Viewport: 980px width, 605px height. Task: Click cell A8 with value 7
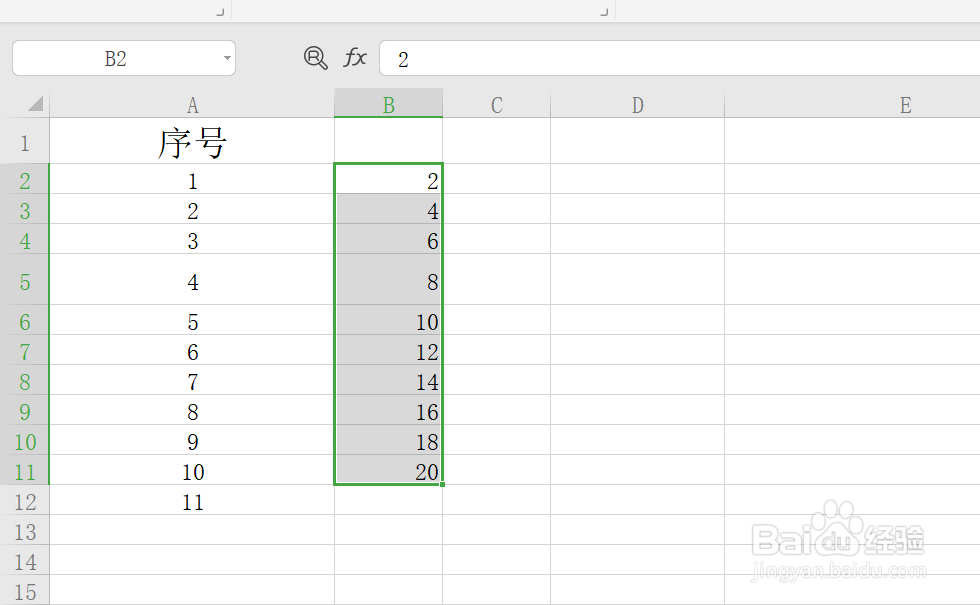(x=192, y=380)
